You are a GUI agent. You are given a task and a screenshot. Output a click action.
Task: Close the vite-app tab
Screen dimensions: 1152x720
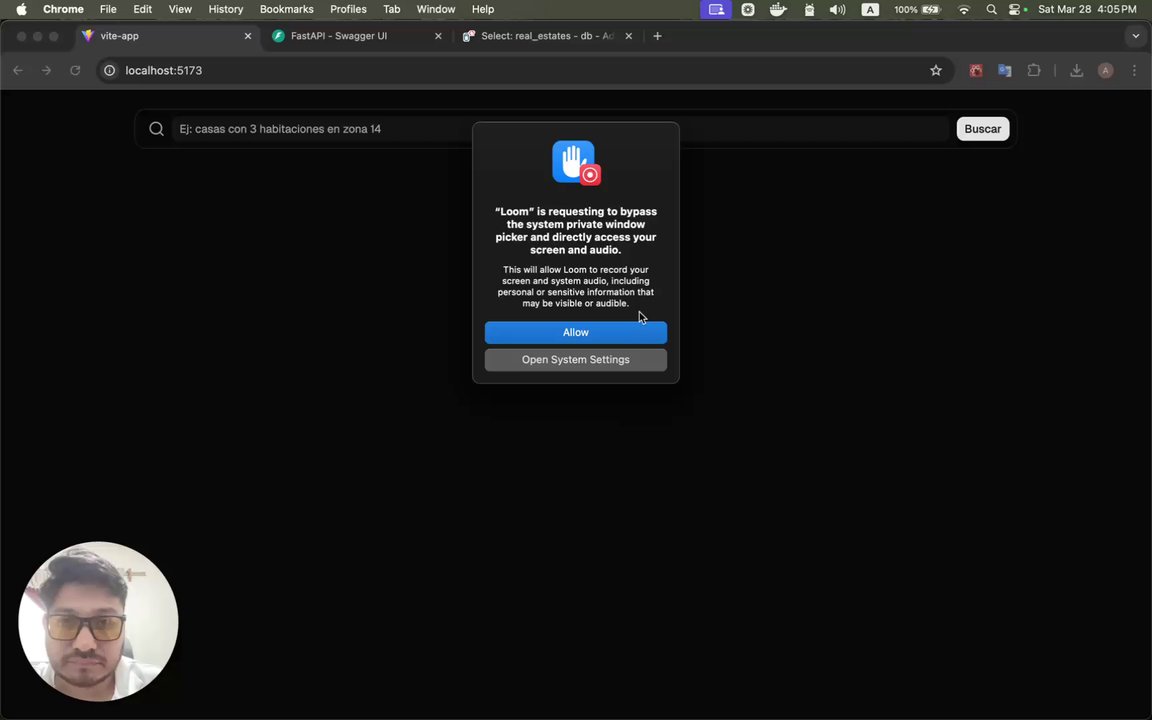248,35
